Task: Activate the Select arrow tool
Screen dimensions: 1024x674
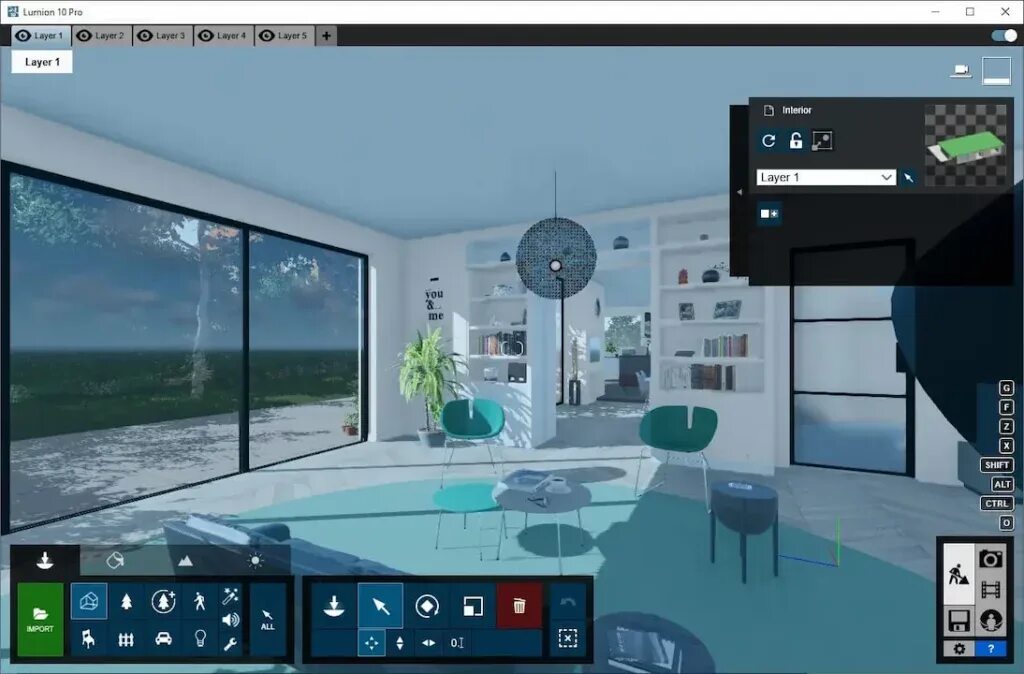Action: tap(381, 606)
